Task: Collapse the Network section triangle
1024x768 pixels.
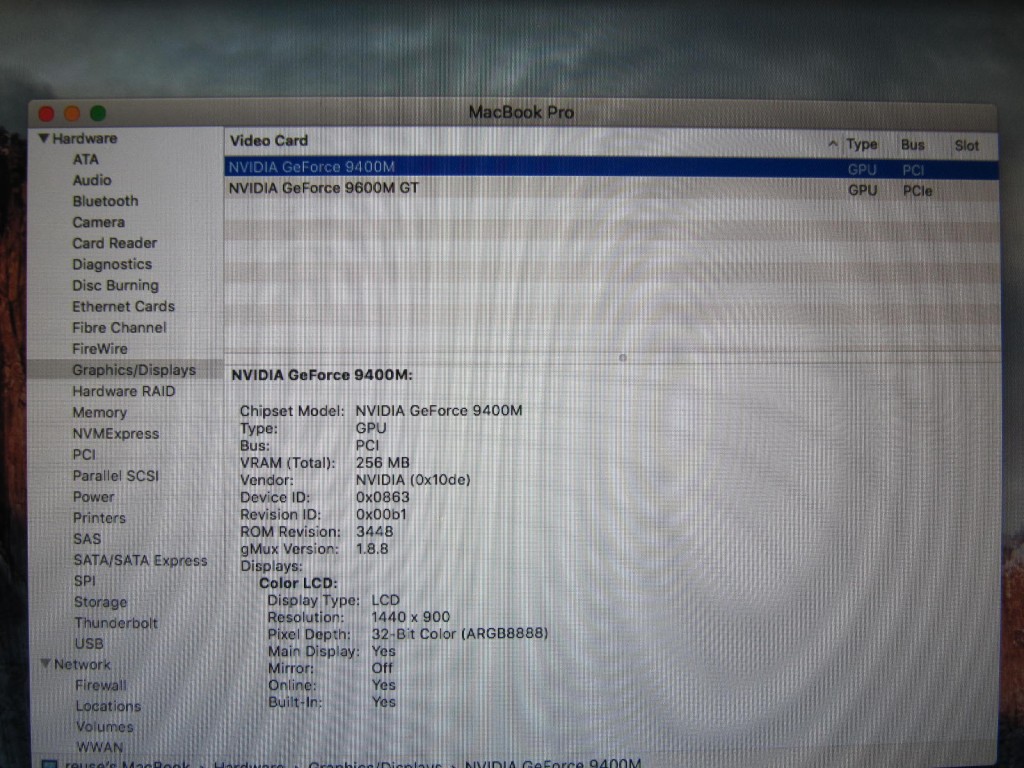Action: (46, 664)
